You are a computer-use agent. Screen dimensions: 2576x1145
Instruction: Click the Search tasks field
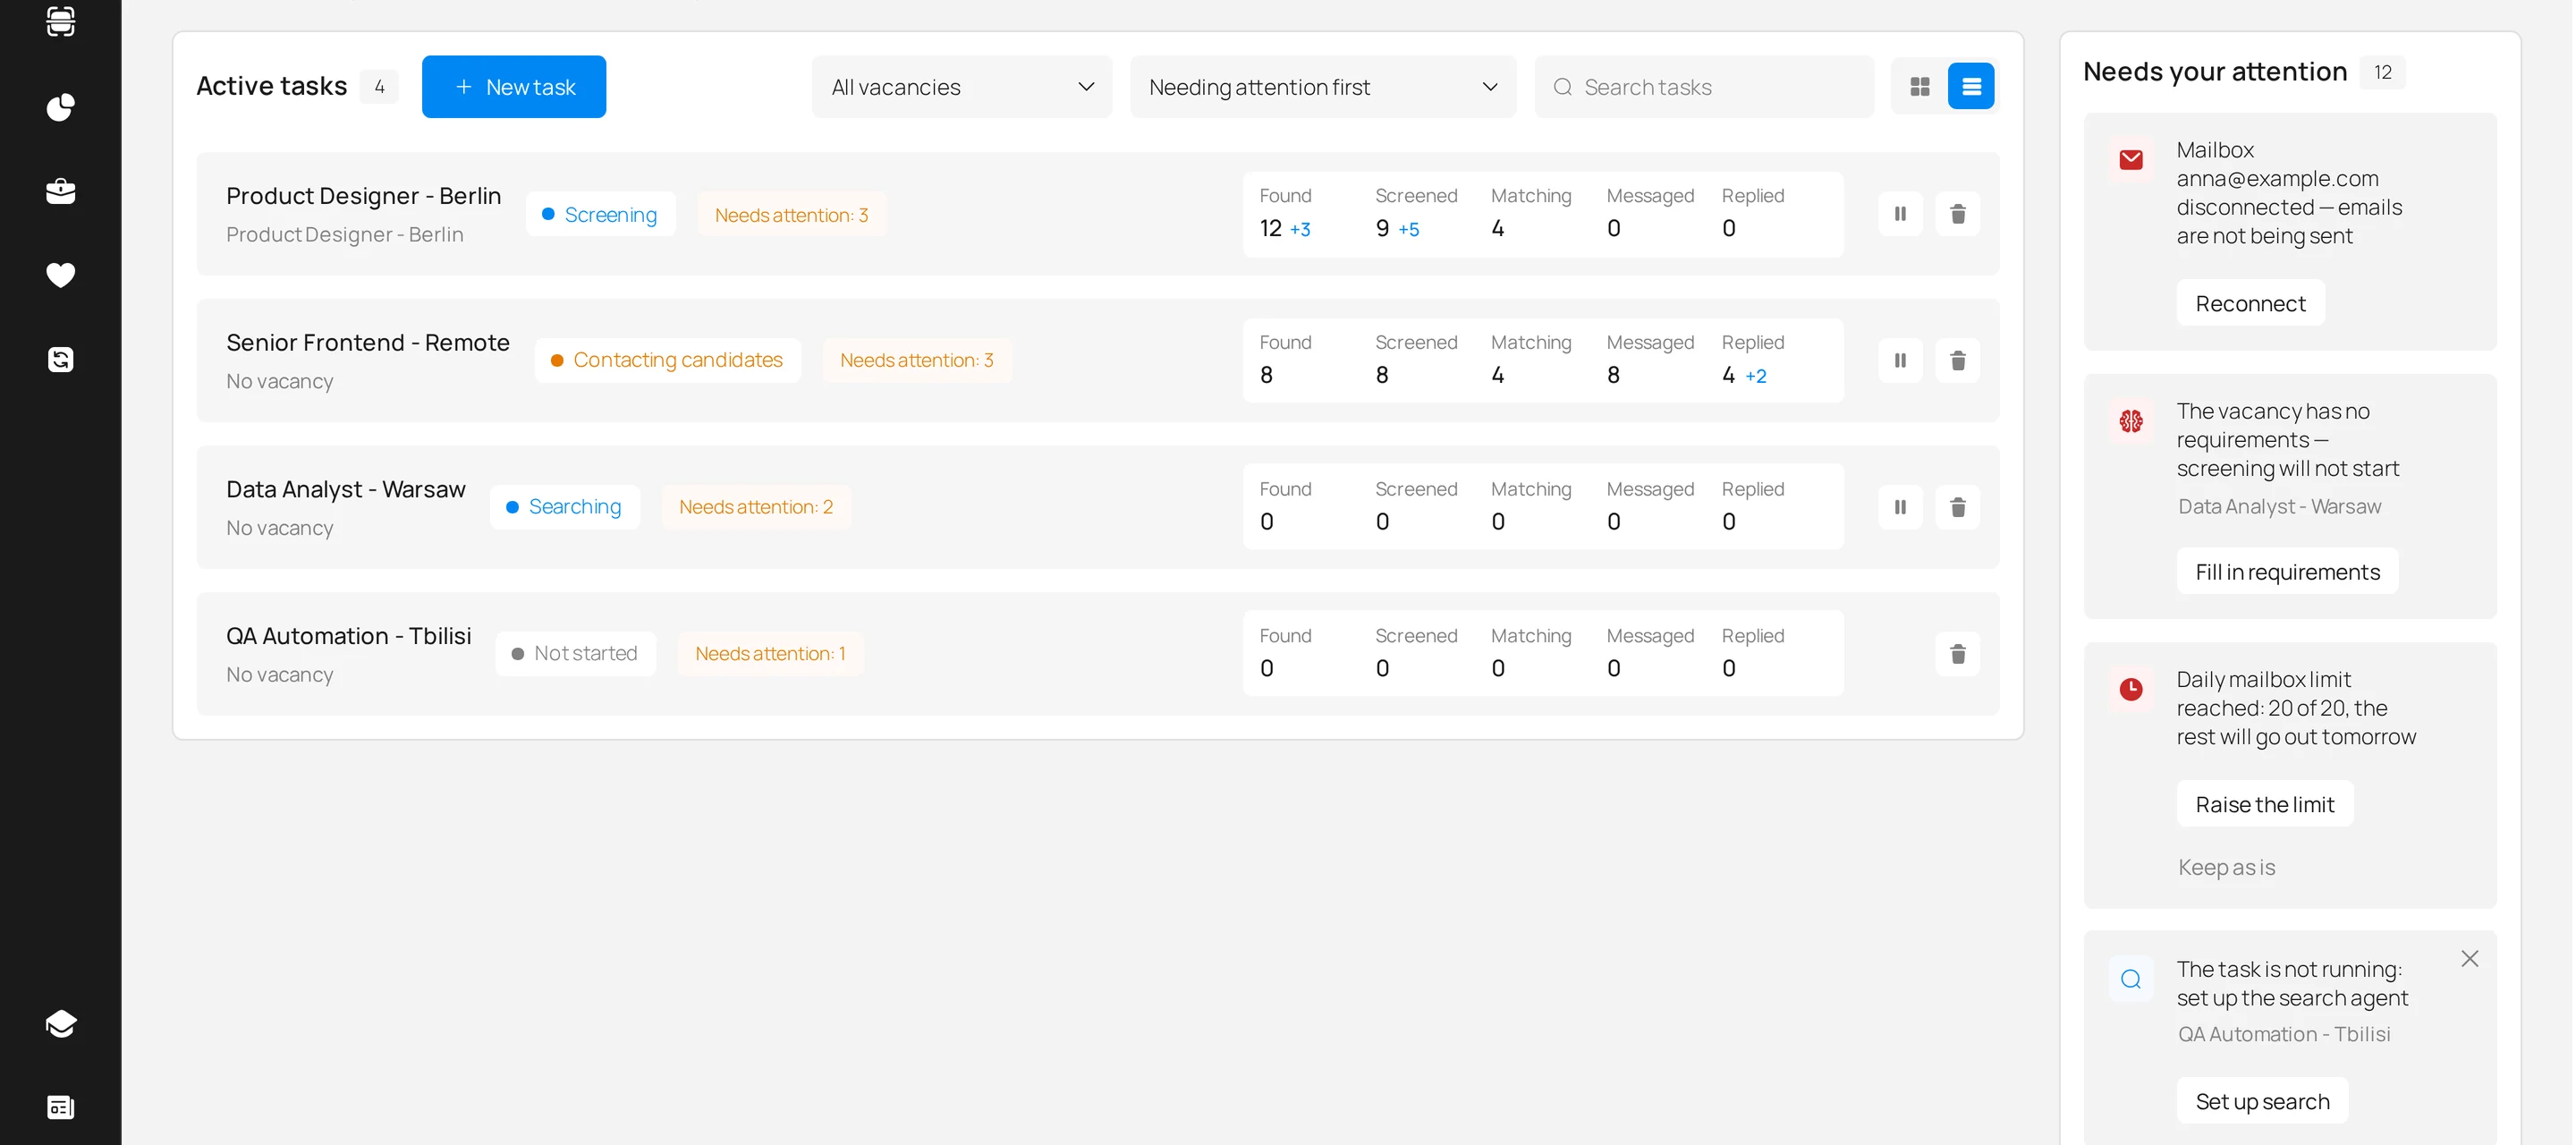coord(1704,87)
